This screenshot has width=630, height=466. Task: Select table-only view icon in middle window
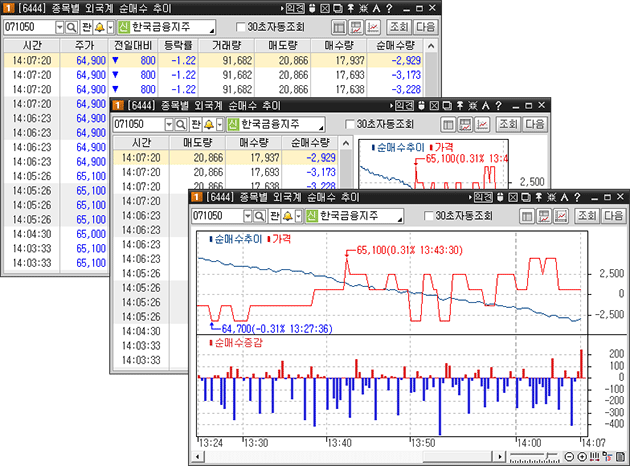pos(448,125)
